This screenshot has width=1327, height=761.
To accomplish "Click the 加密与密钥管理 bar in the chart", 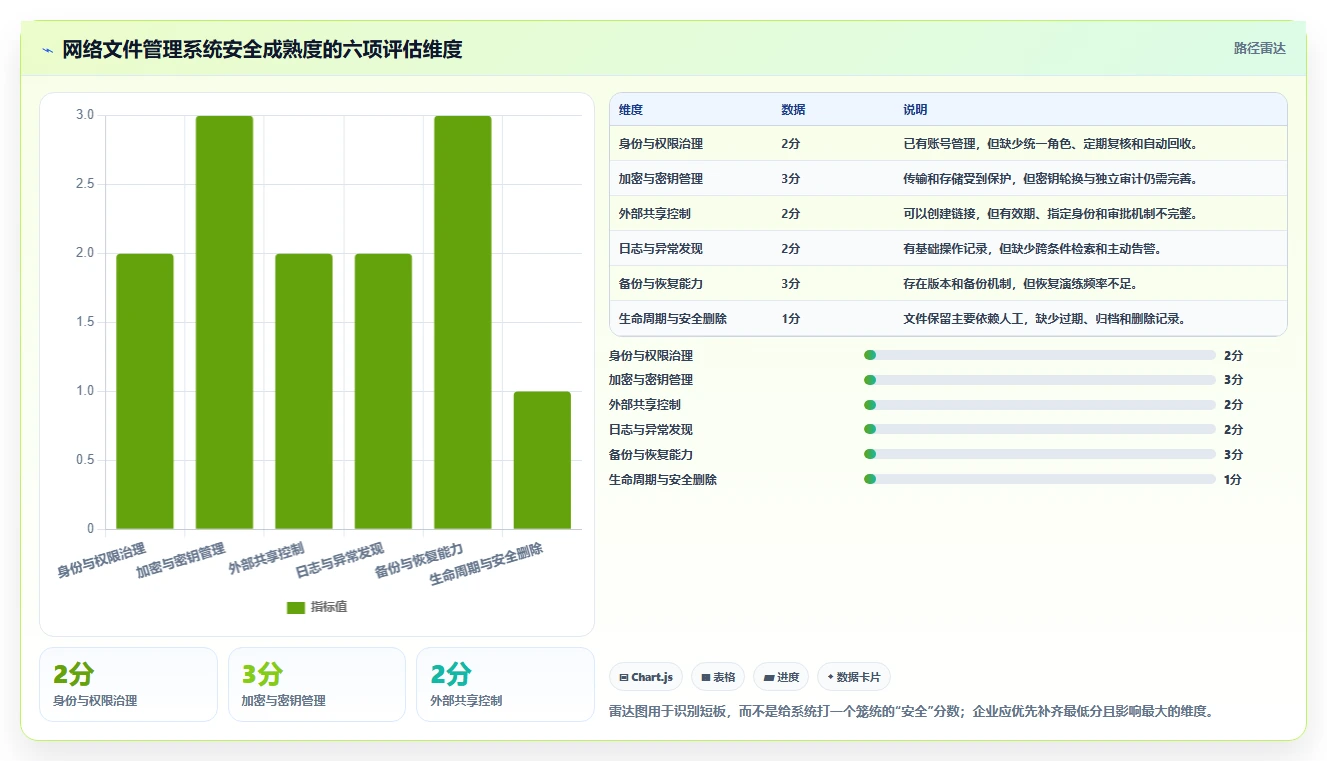I will [224, 322].
